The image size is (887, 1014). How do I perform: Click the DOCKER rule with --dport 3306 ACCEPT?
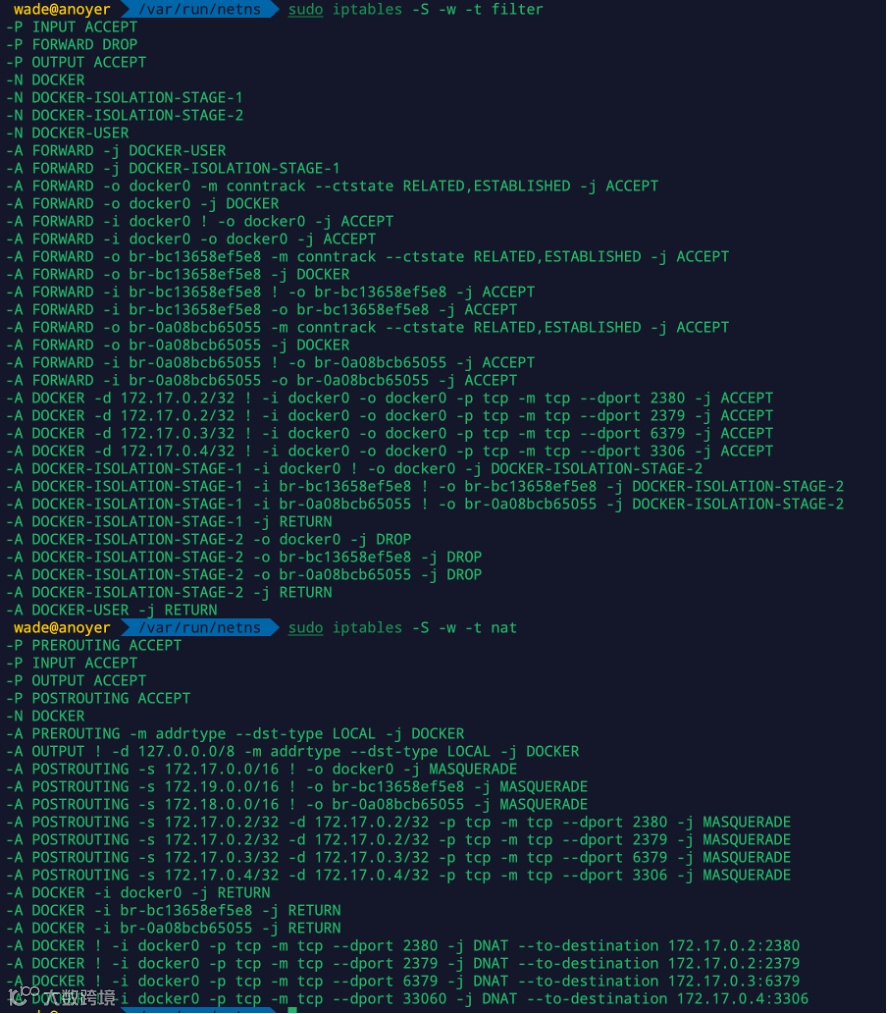pos(390,451)
